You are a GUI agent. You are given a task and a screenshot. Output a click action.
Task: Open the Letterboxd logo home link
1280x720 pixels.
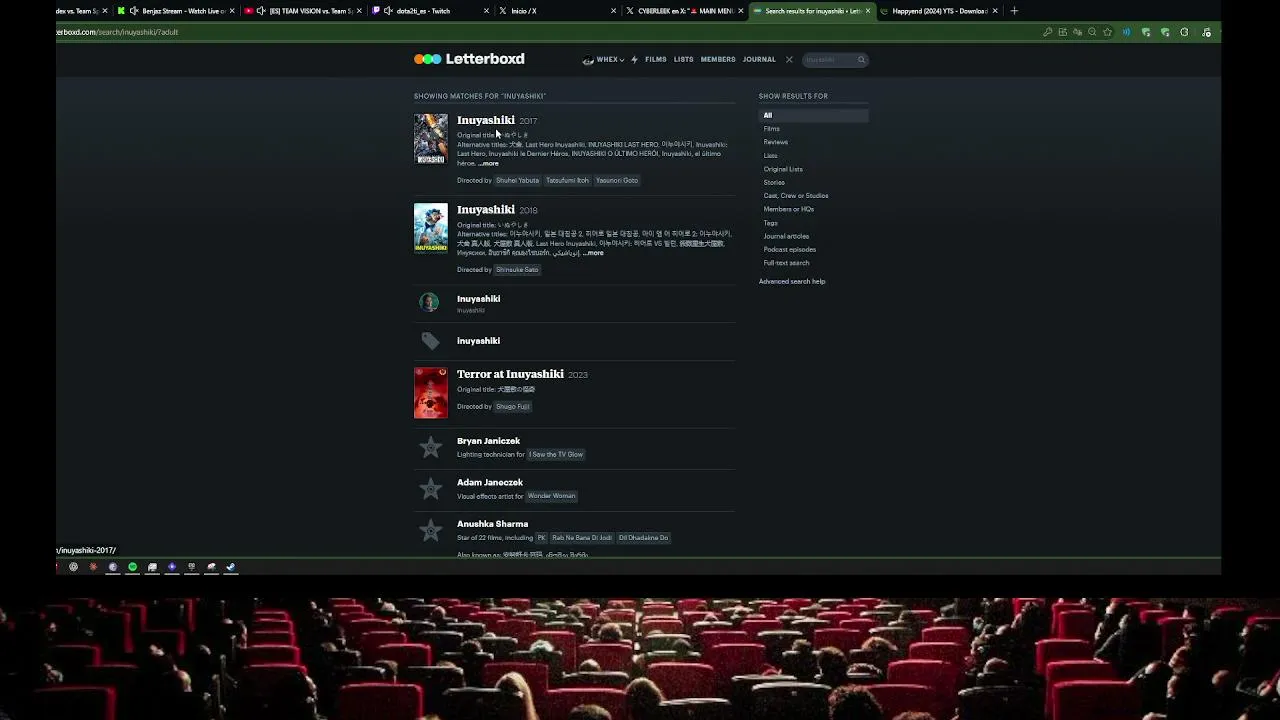point(469,59)
